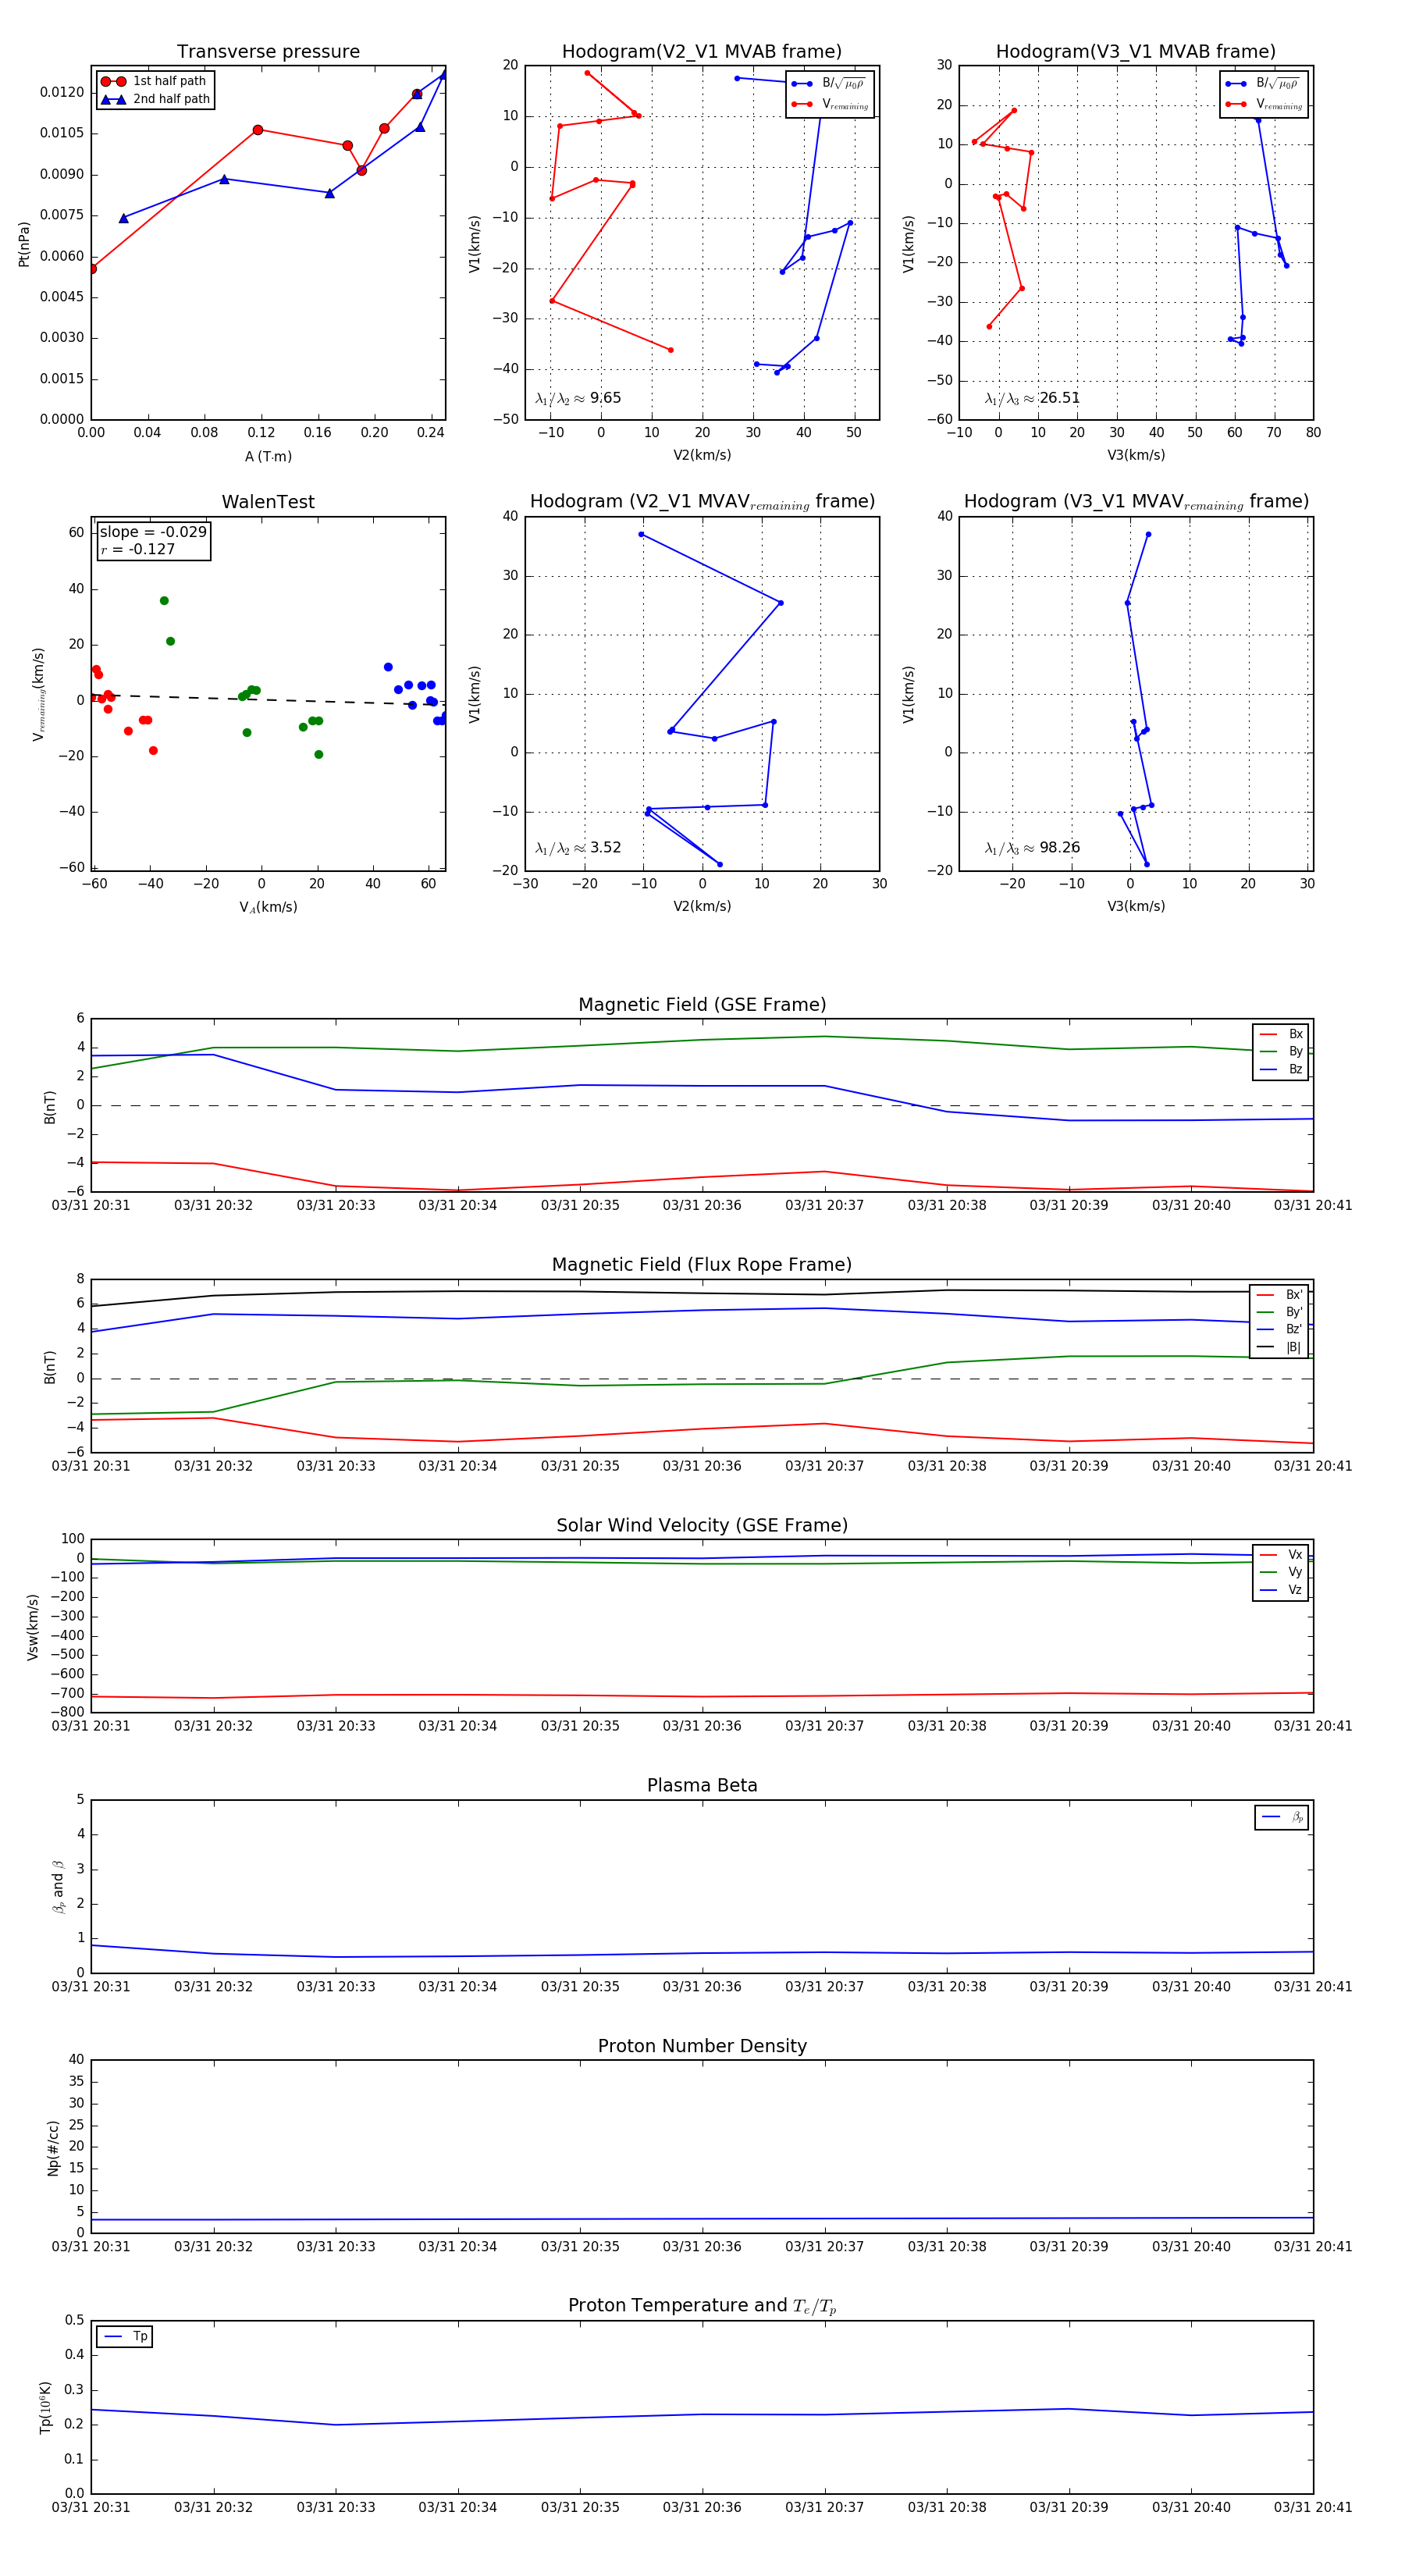This screenshot has width=1405, height=2576.
Task: Click '1st half path' legend entry
Action: click(x=154, y=81)
